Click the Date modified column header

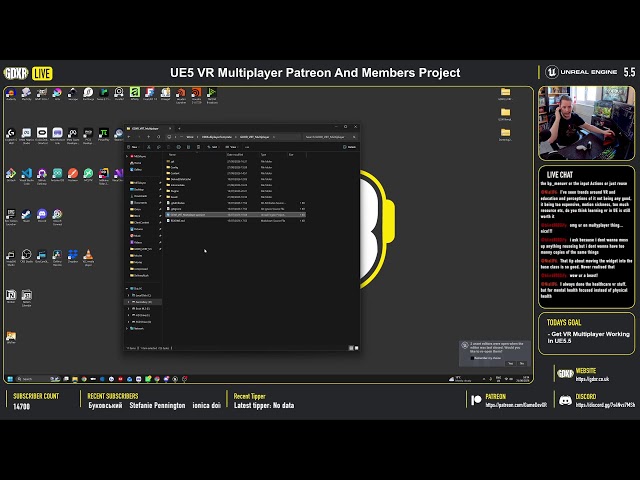(x=235, y=155)
